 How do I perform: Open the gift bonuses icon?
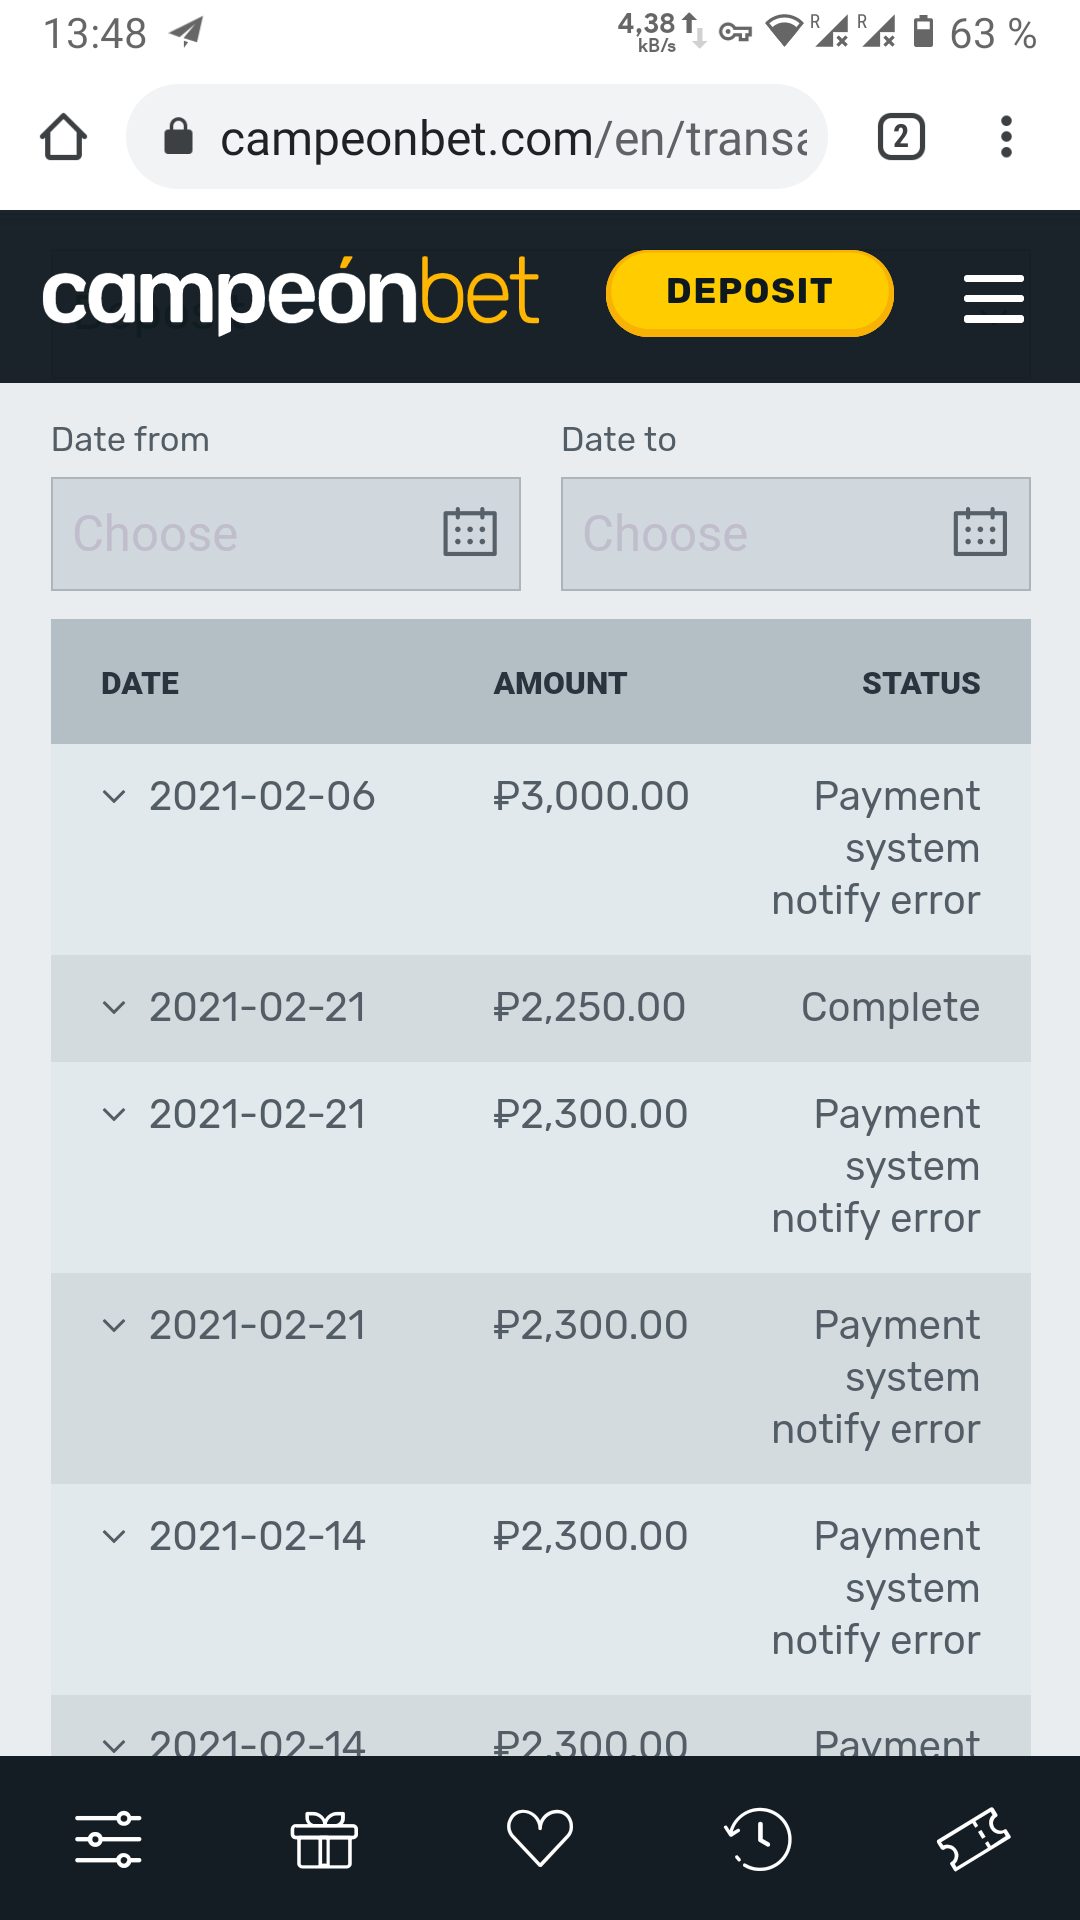point(324,1839)
